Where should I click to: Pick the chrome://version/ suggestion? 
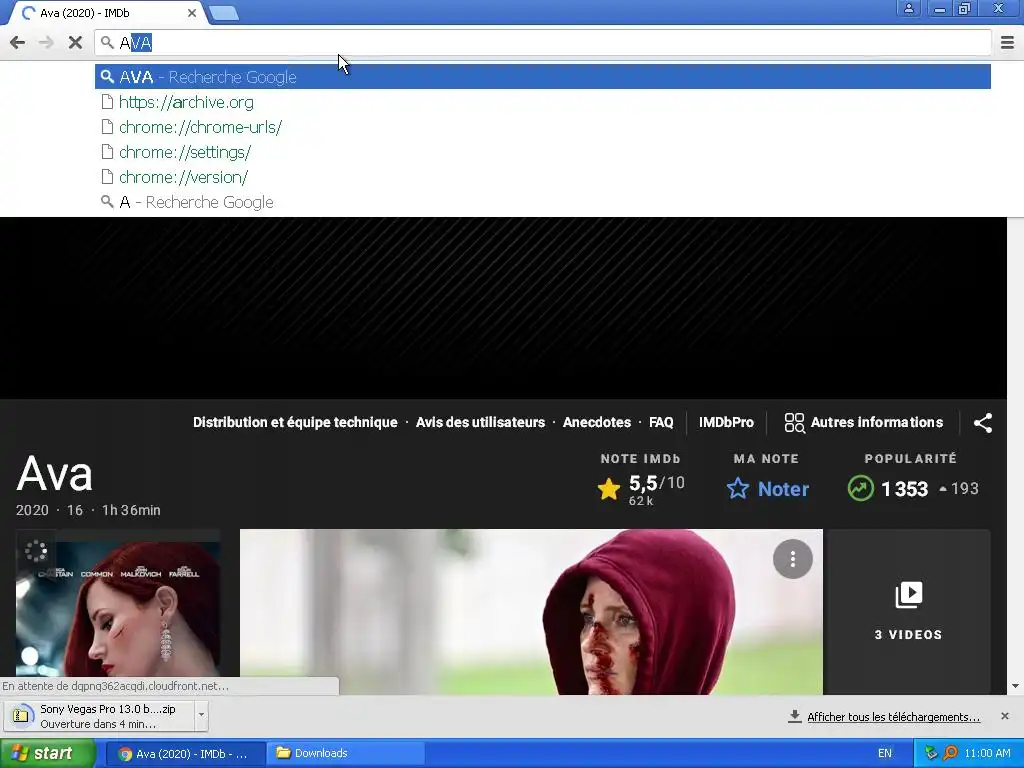pyautogui.click(x=543, y=177)
